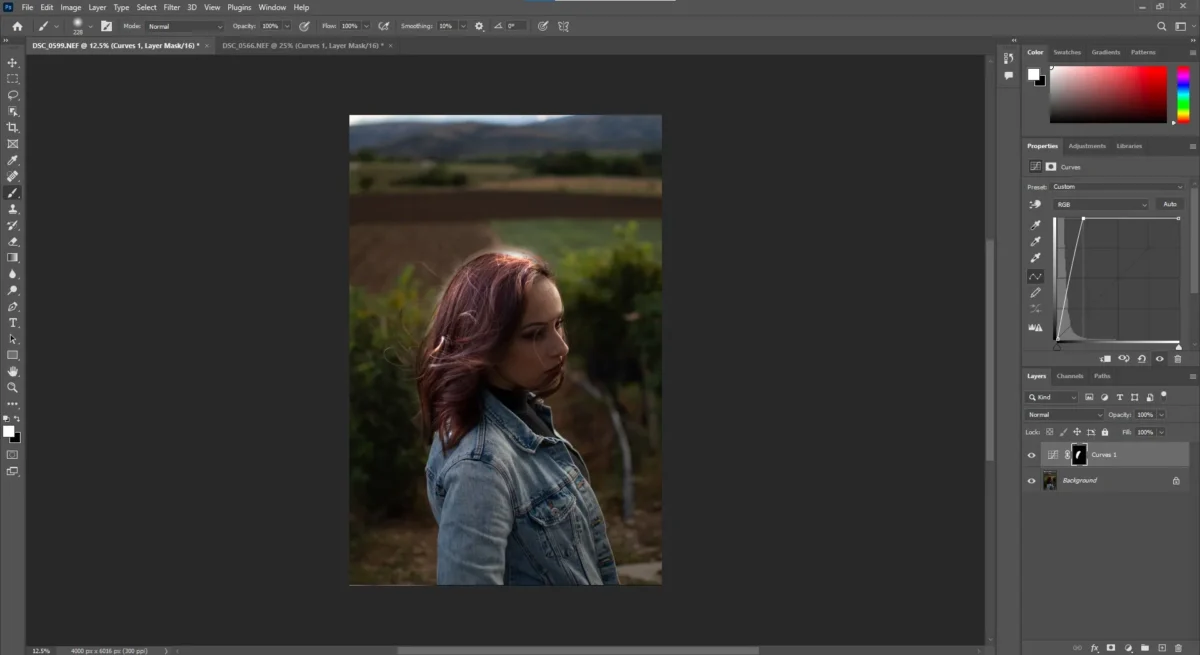The width and height of the screenshot is (1200, 655).
Task: Add a layer style via fx icon
Action: point(1094,648)
